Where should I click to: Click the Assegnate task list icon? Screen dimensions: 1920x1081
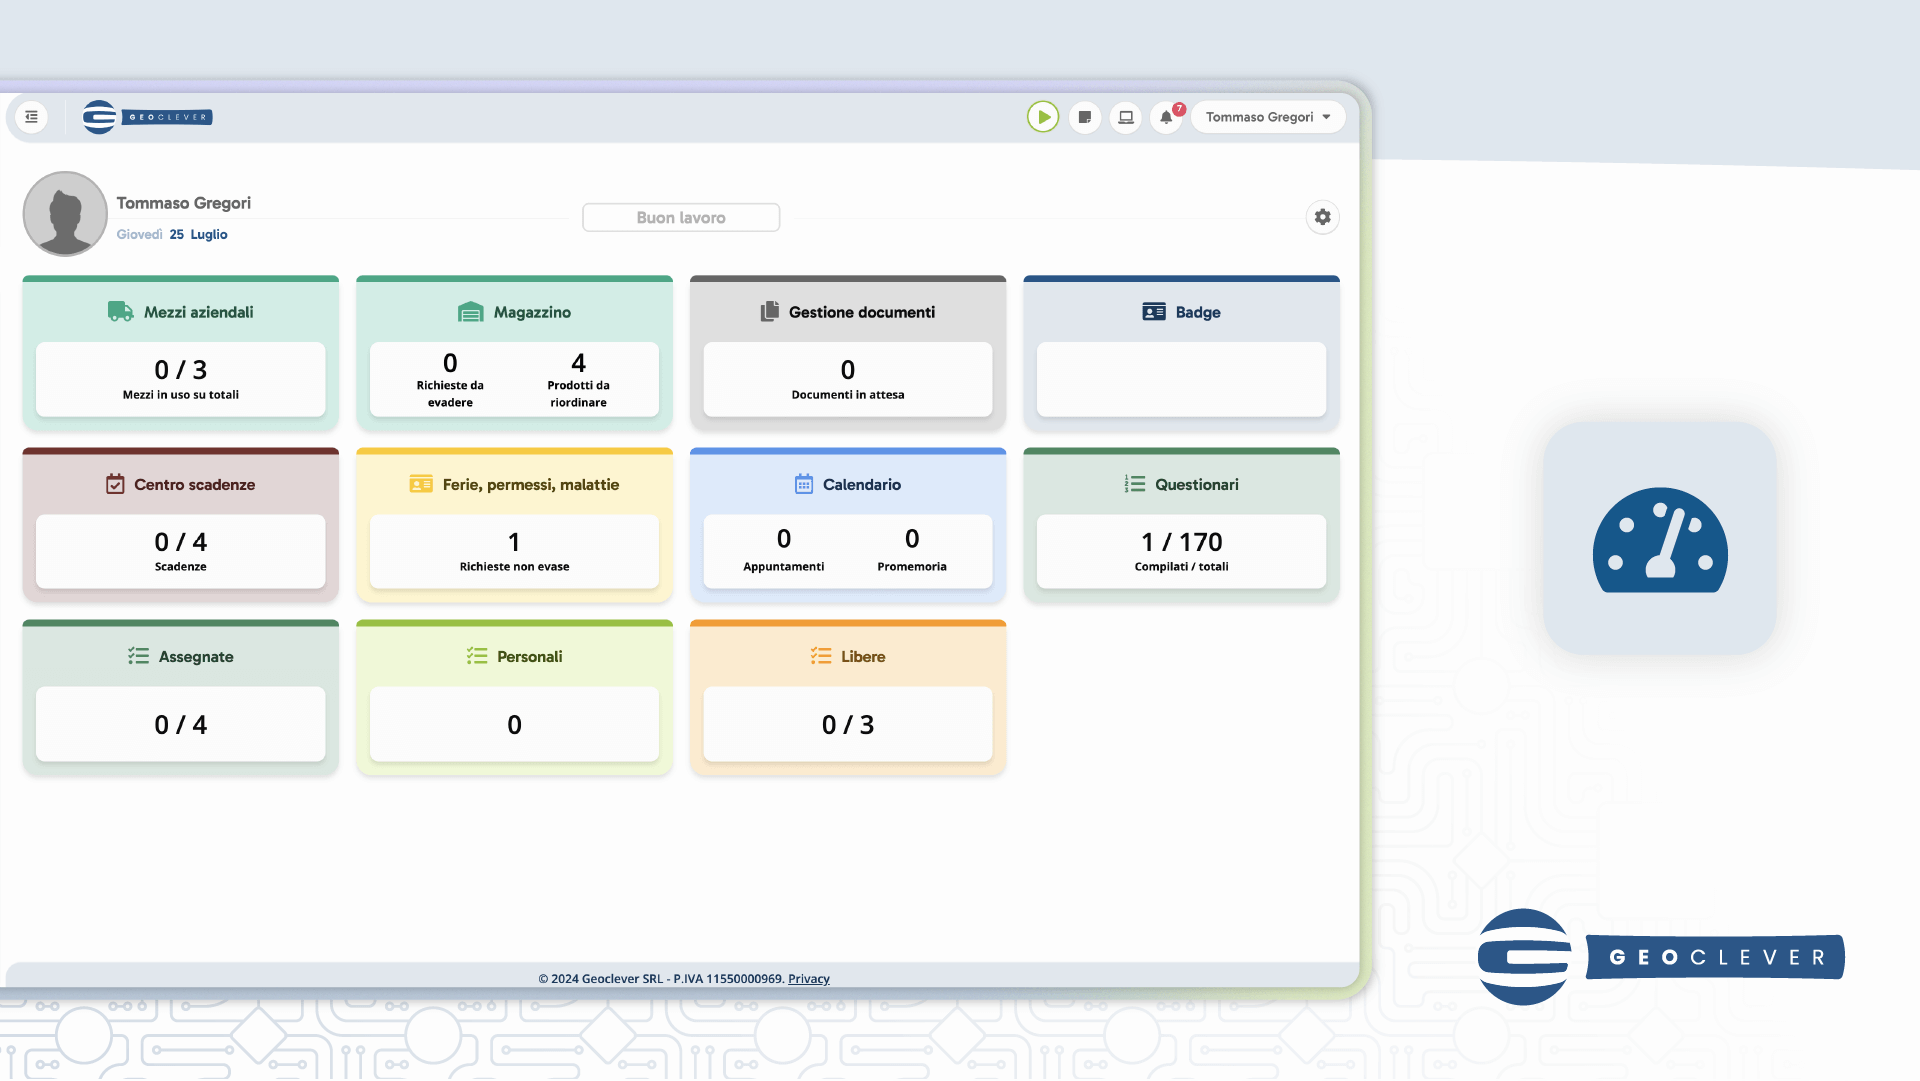(x=138, y=656)
